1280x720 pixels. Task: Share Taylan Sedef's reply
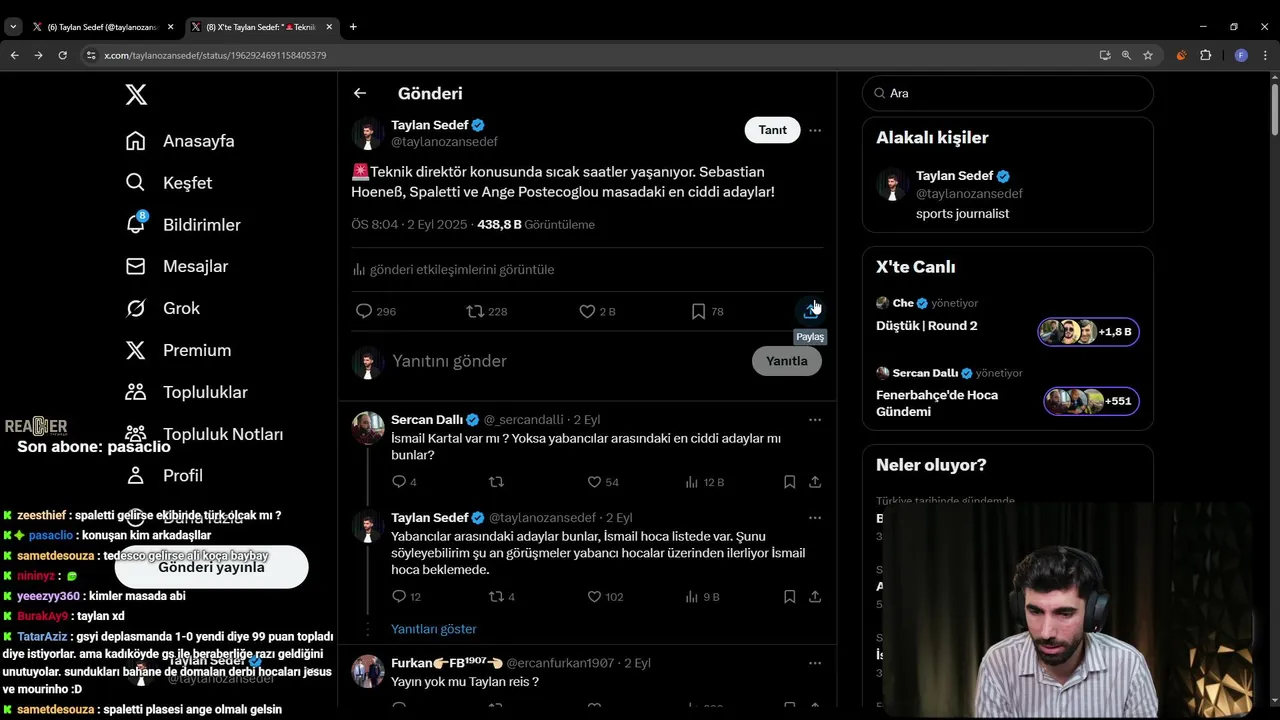[815, 597]
